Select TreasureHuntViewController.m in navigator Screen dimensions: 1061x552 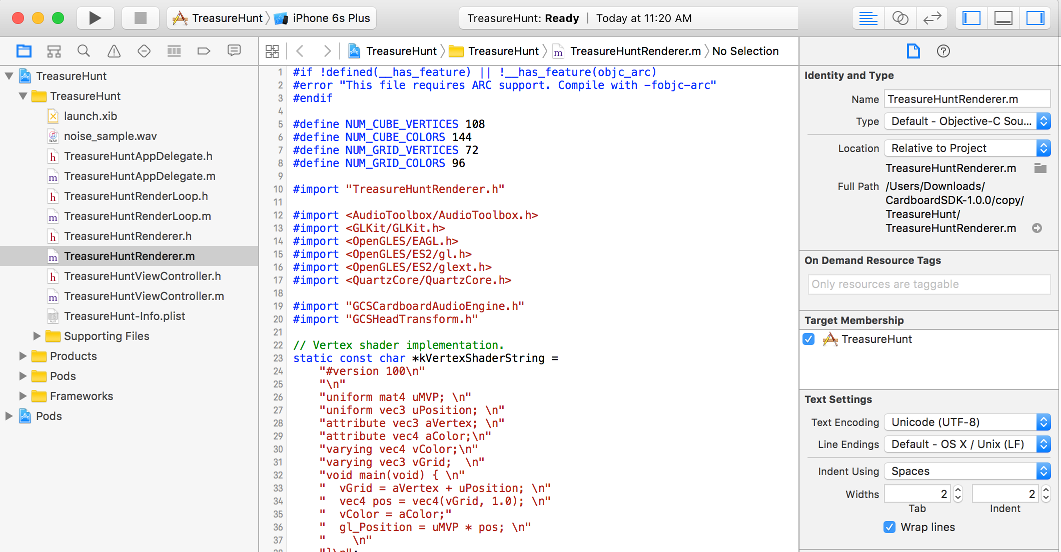[143, 296]
